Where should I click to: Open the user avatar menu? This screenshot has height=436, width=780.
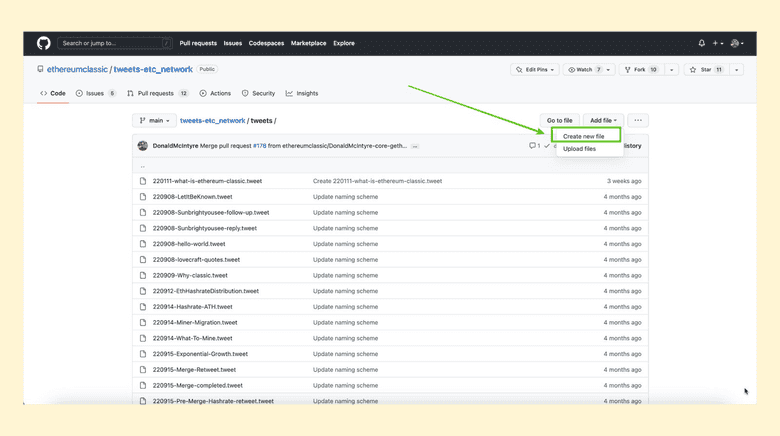tap(736, 43)
